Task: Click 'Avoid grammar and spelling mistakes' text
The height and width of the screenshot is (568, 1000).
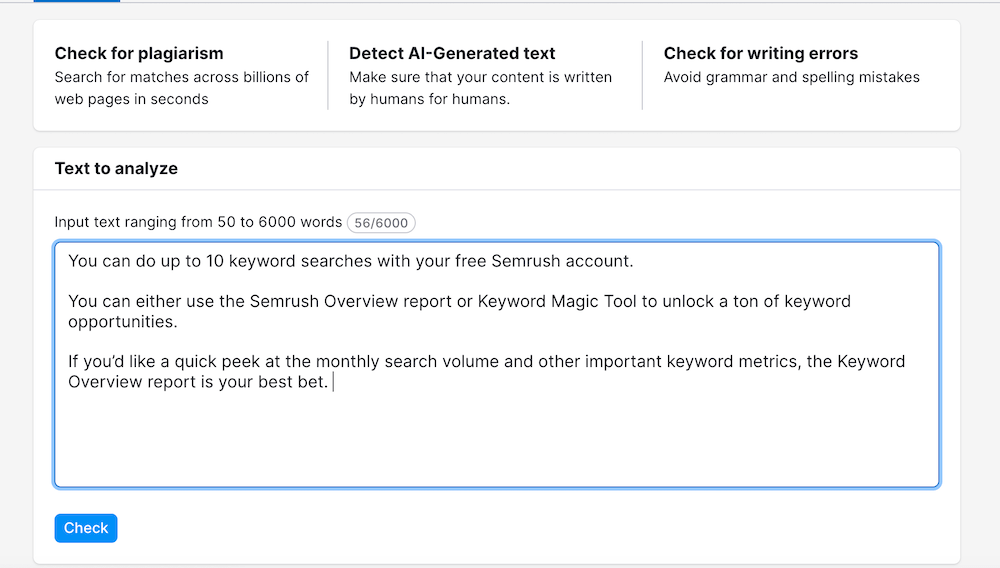Action: point(791,77)
